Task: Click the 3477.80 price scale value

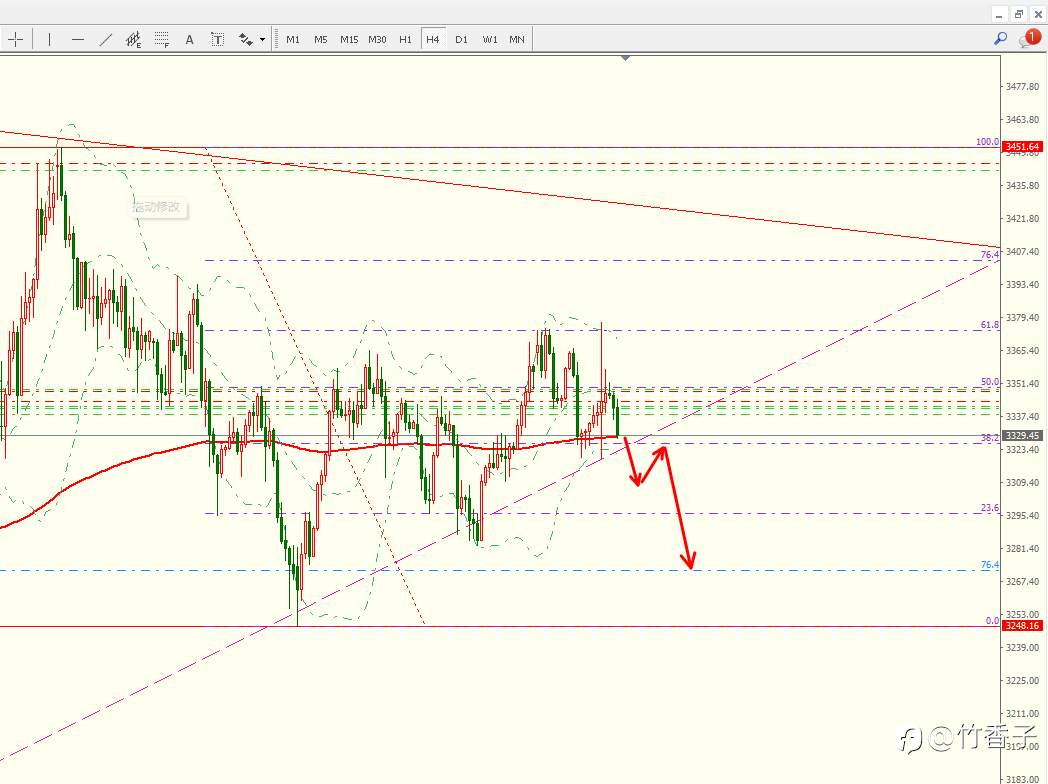Action: tap(1023, 87)
